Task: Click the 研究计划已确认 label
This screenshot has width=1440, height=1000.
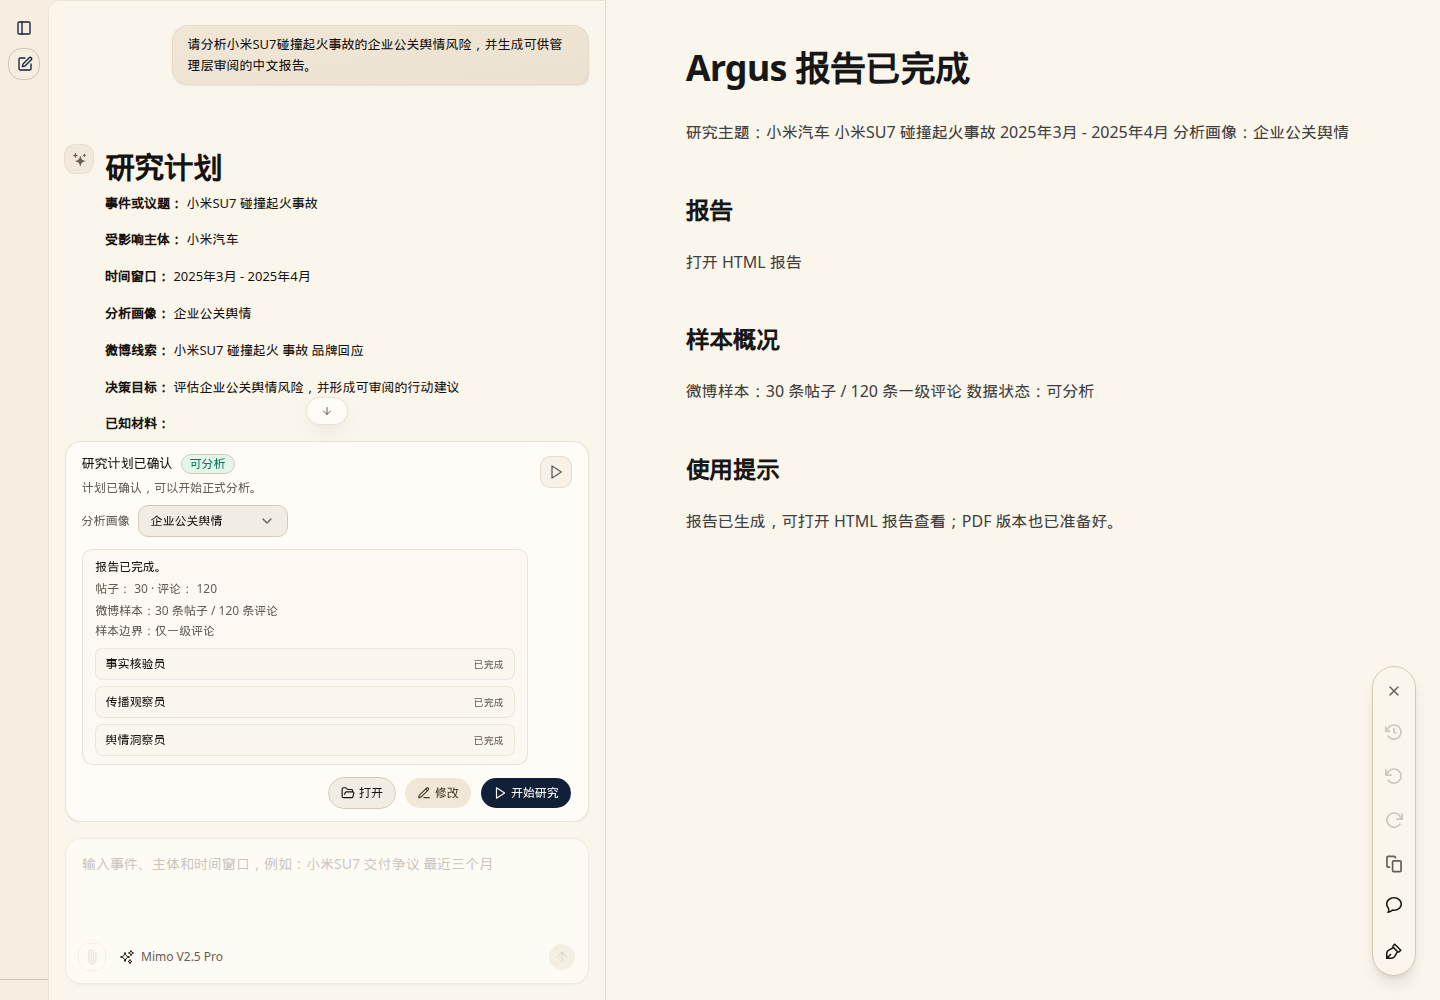Action: pyautogui.click(x=127, y=464)
